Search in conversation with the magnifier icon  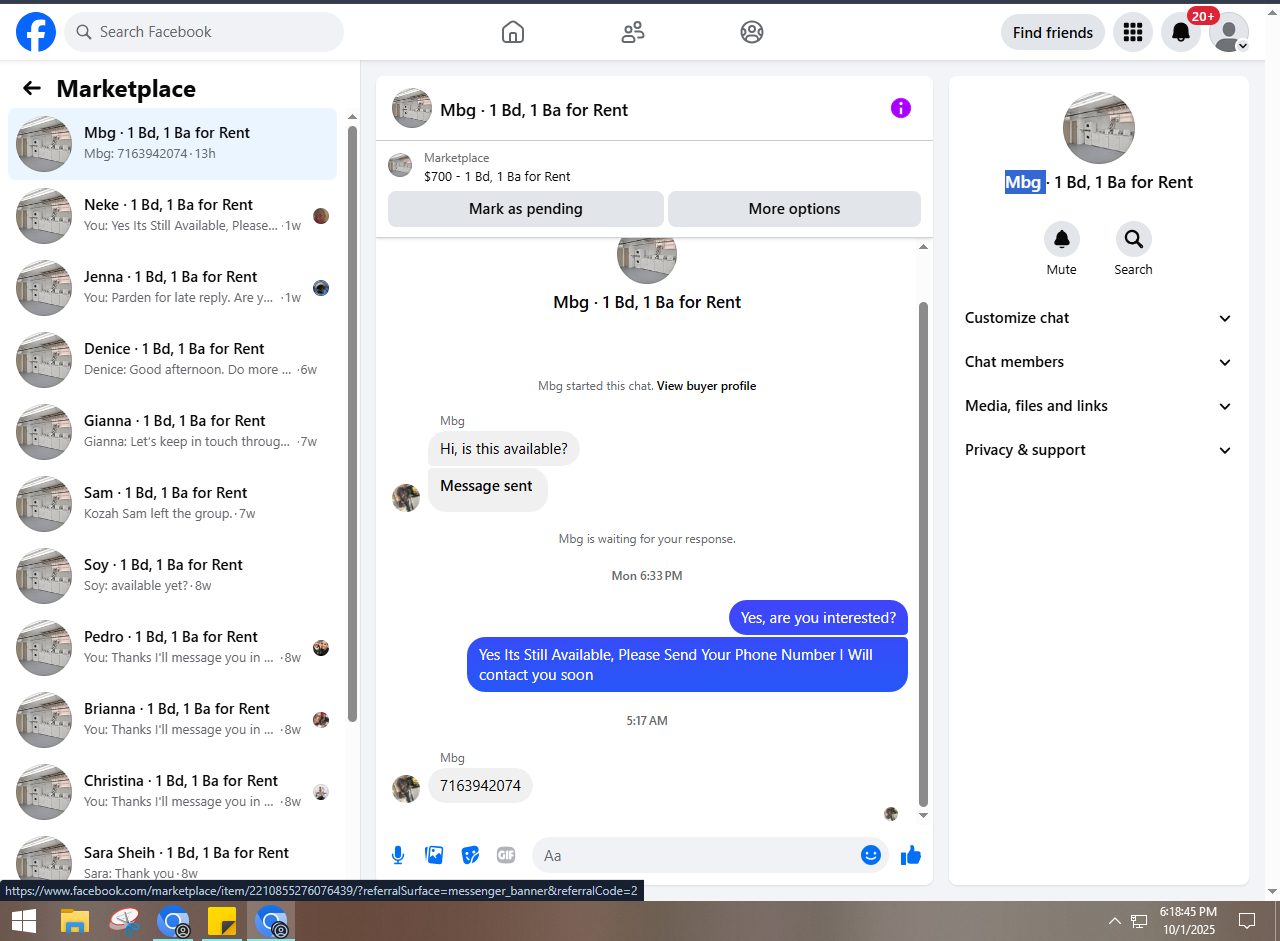tap(1134, 240)
